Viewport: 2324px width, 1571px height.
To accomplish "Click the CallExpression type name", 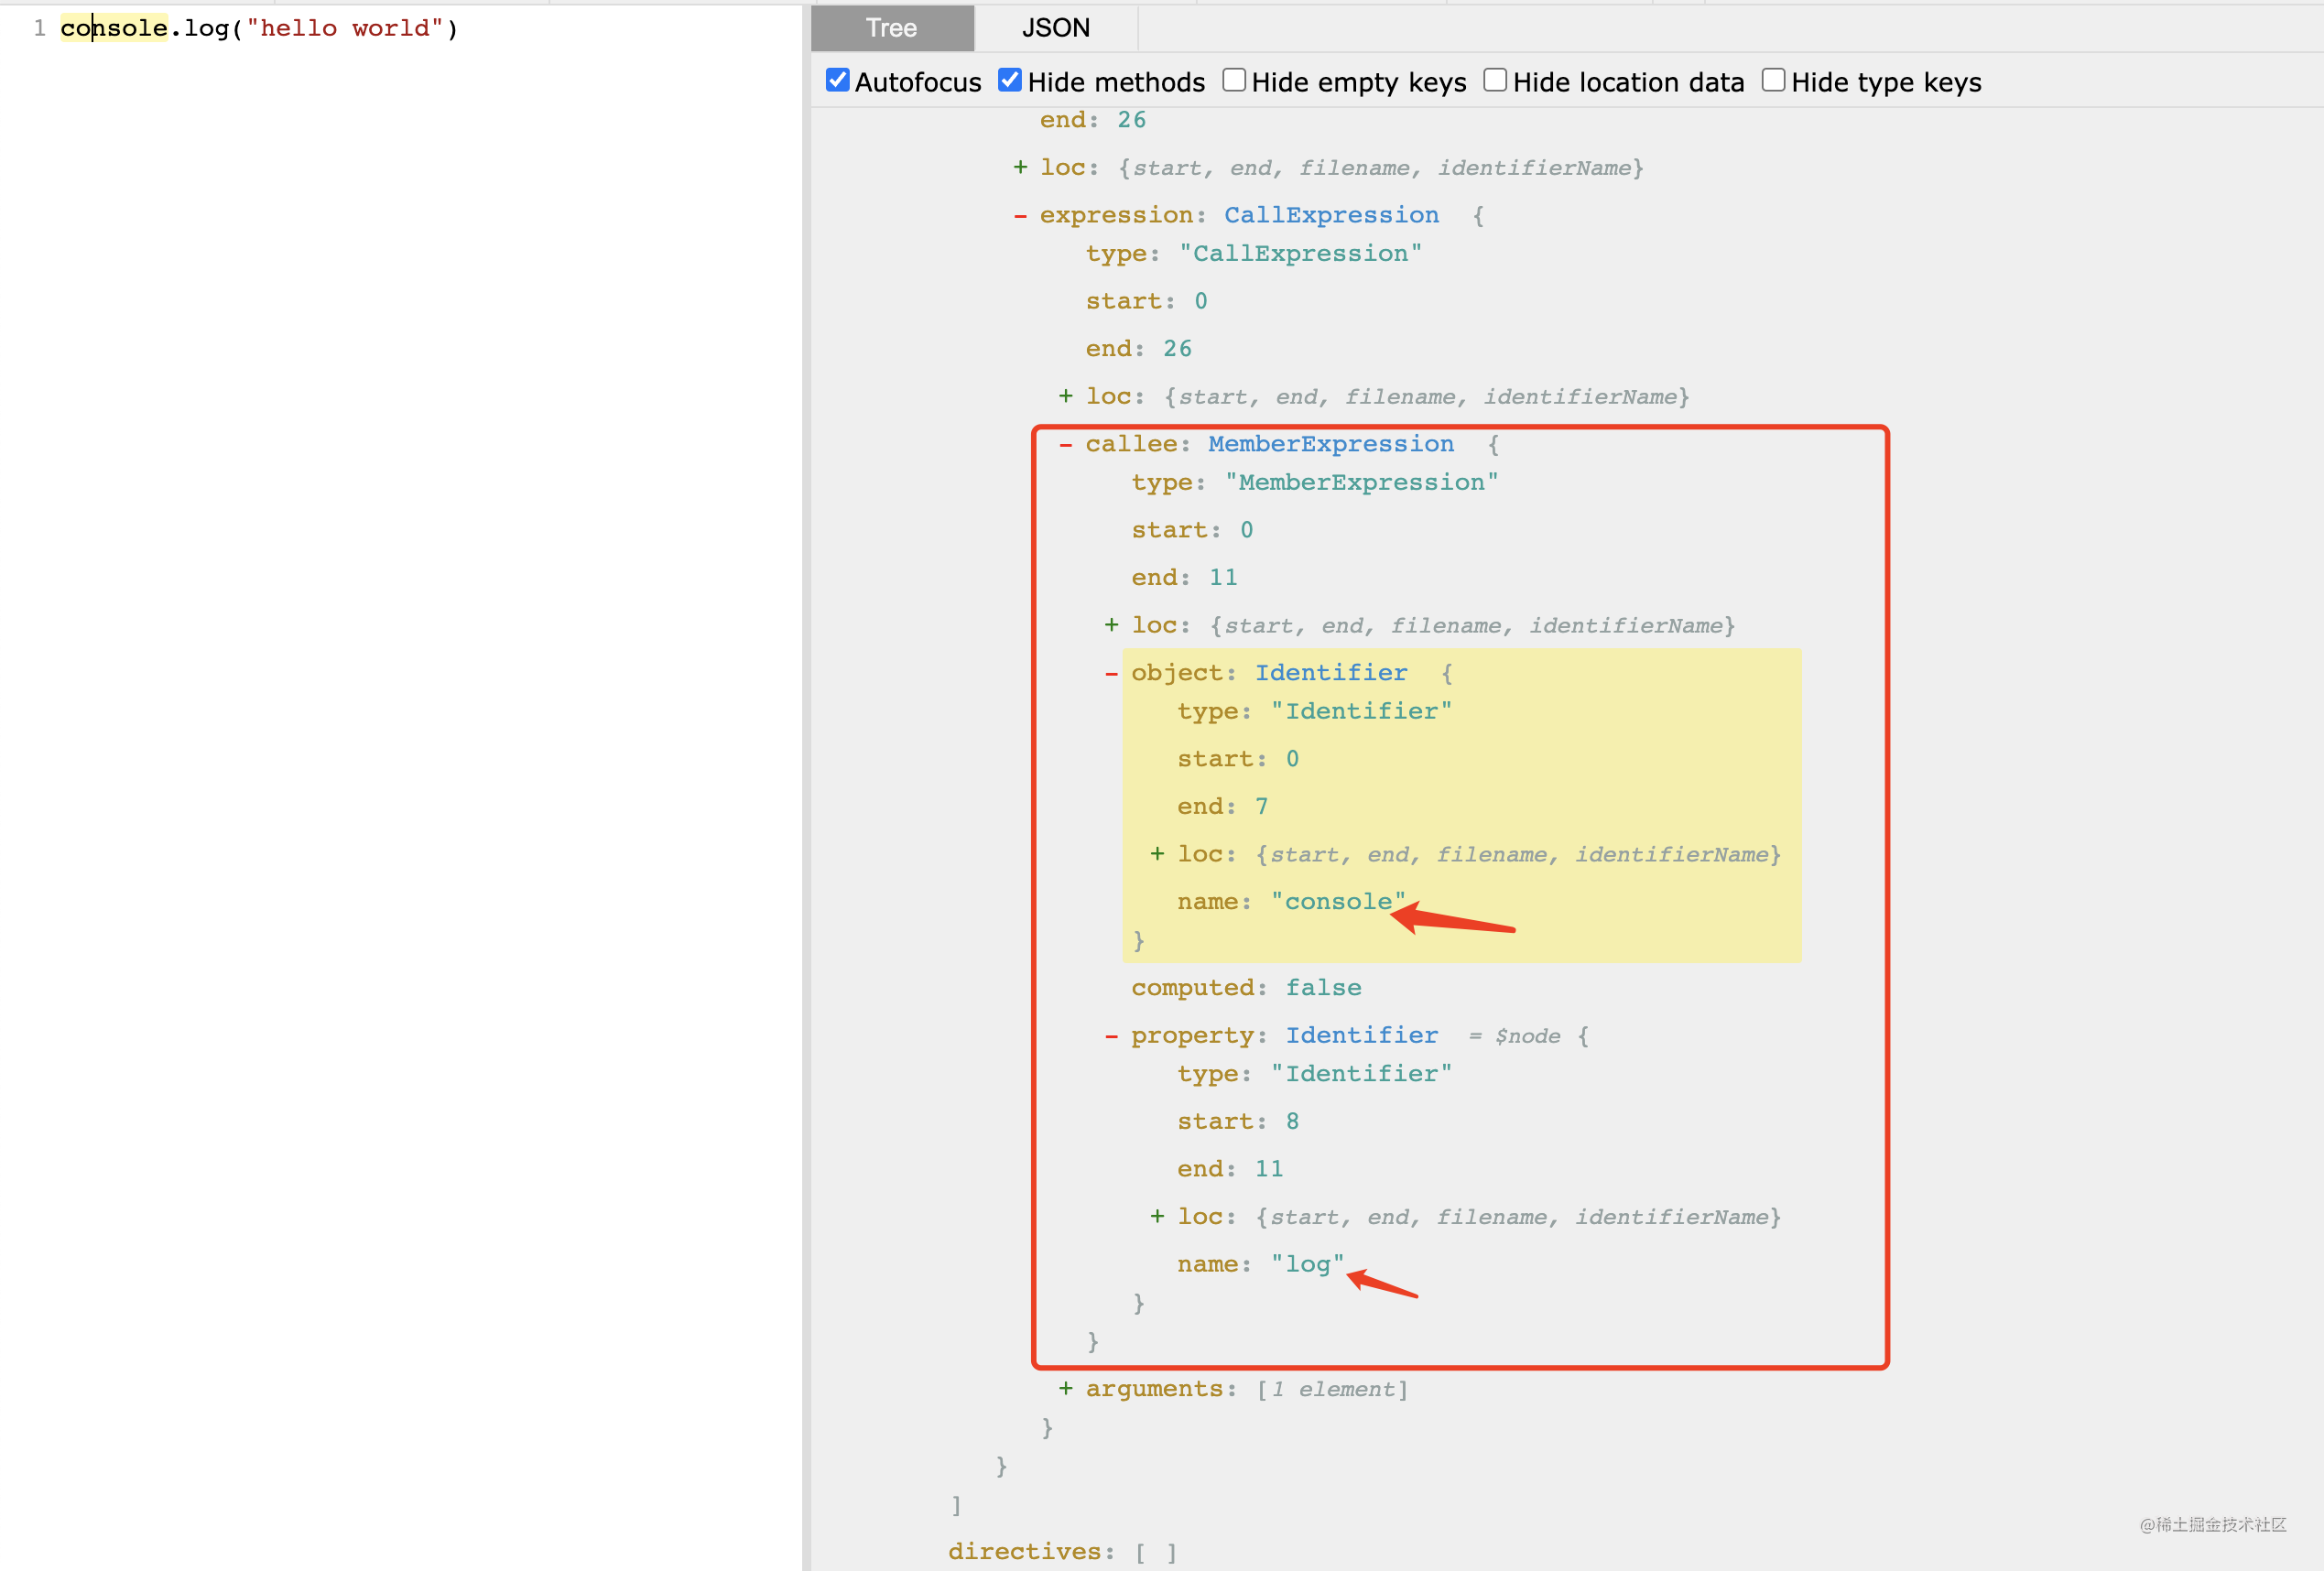I will pyautogui.click(x=1330, y=215).
